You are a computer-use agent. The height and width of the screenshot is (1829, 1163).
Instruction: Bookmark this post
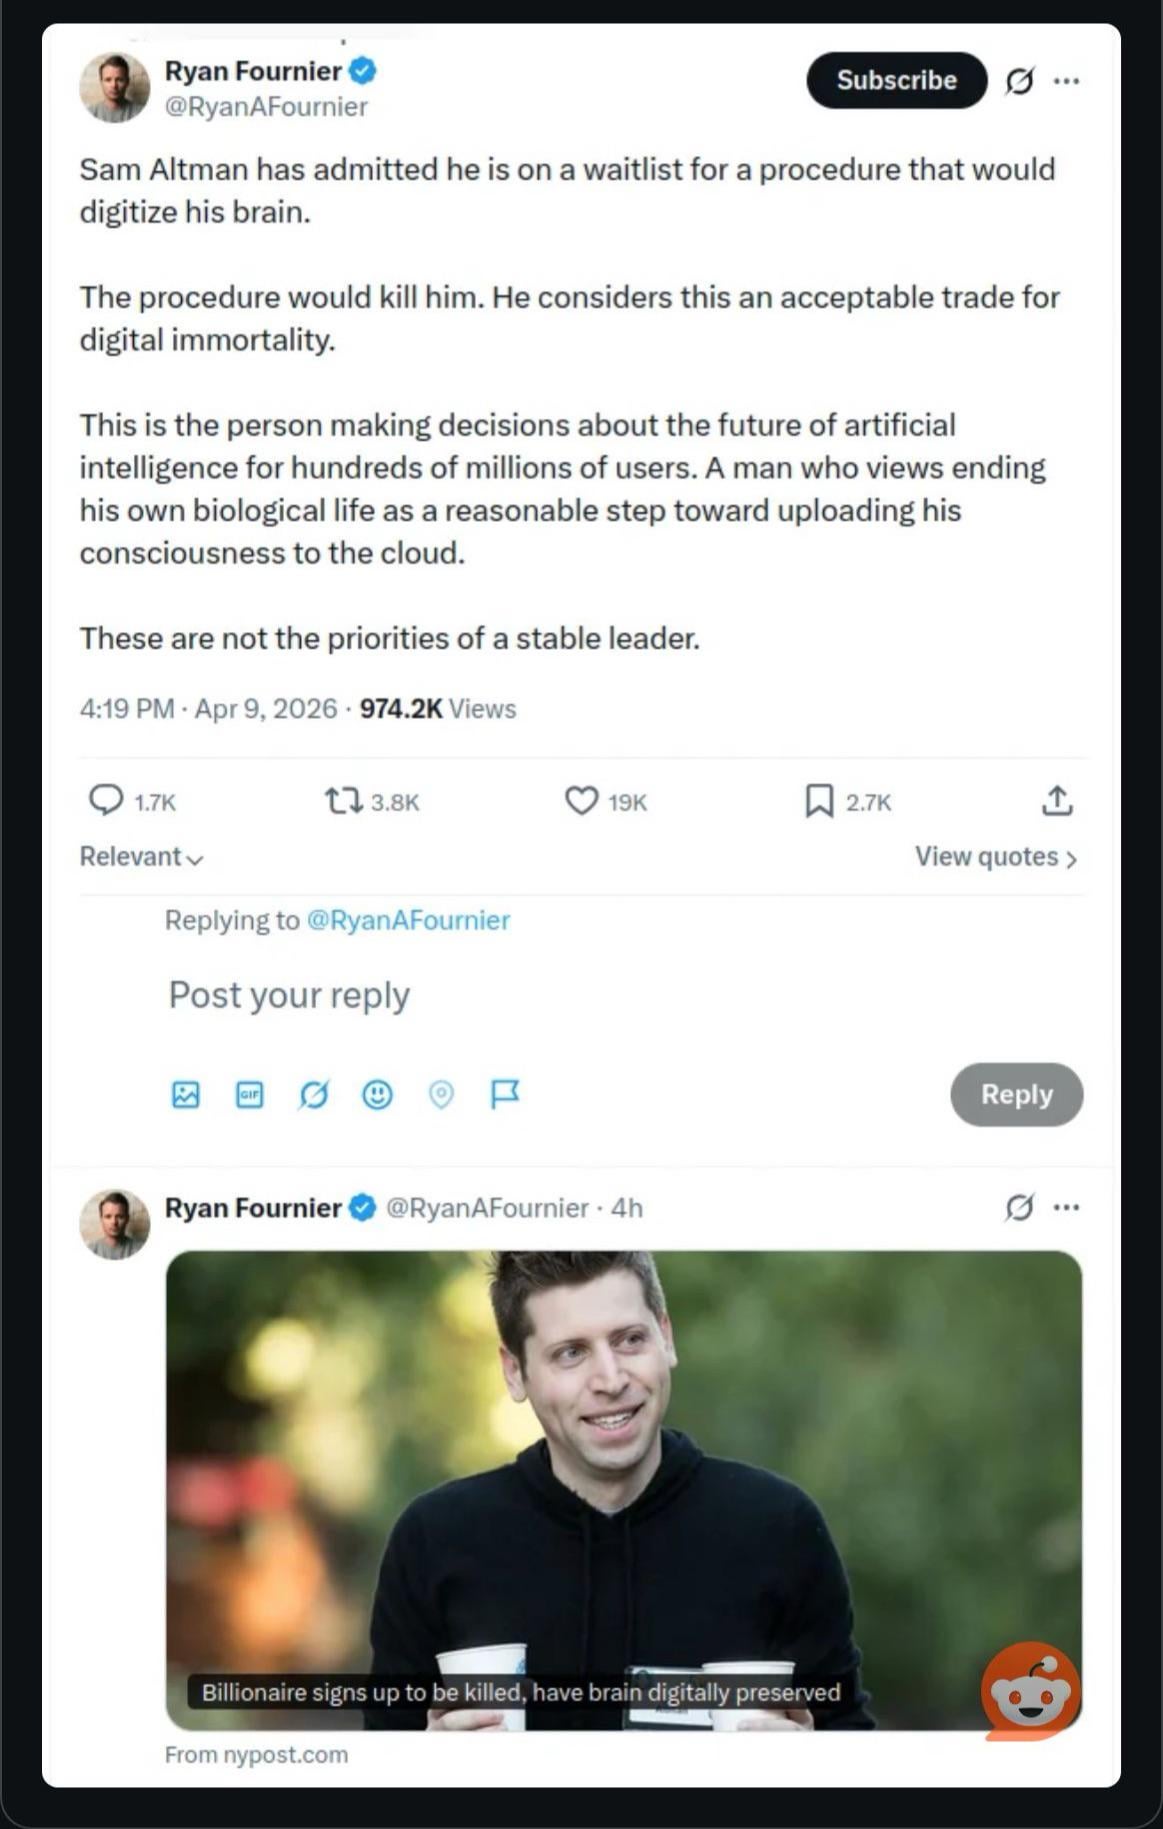(819, 800)
